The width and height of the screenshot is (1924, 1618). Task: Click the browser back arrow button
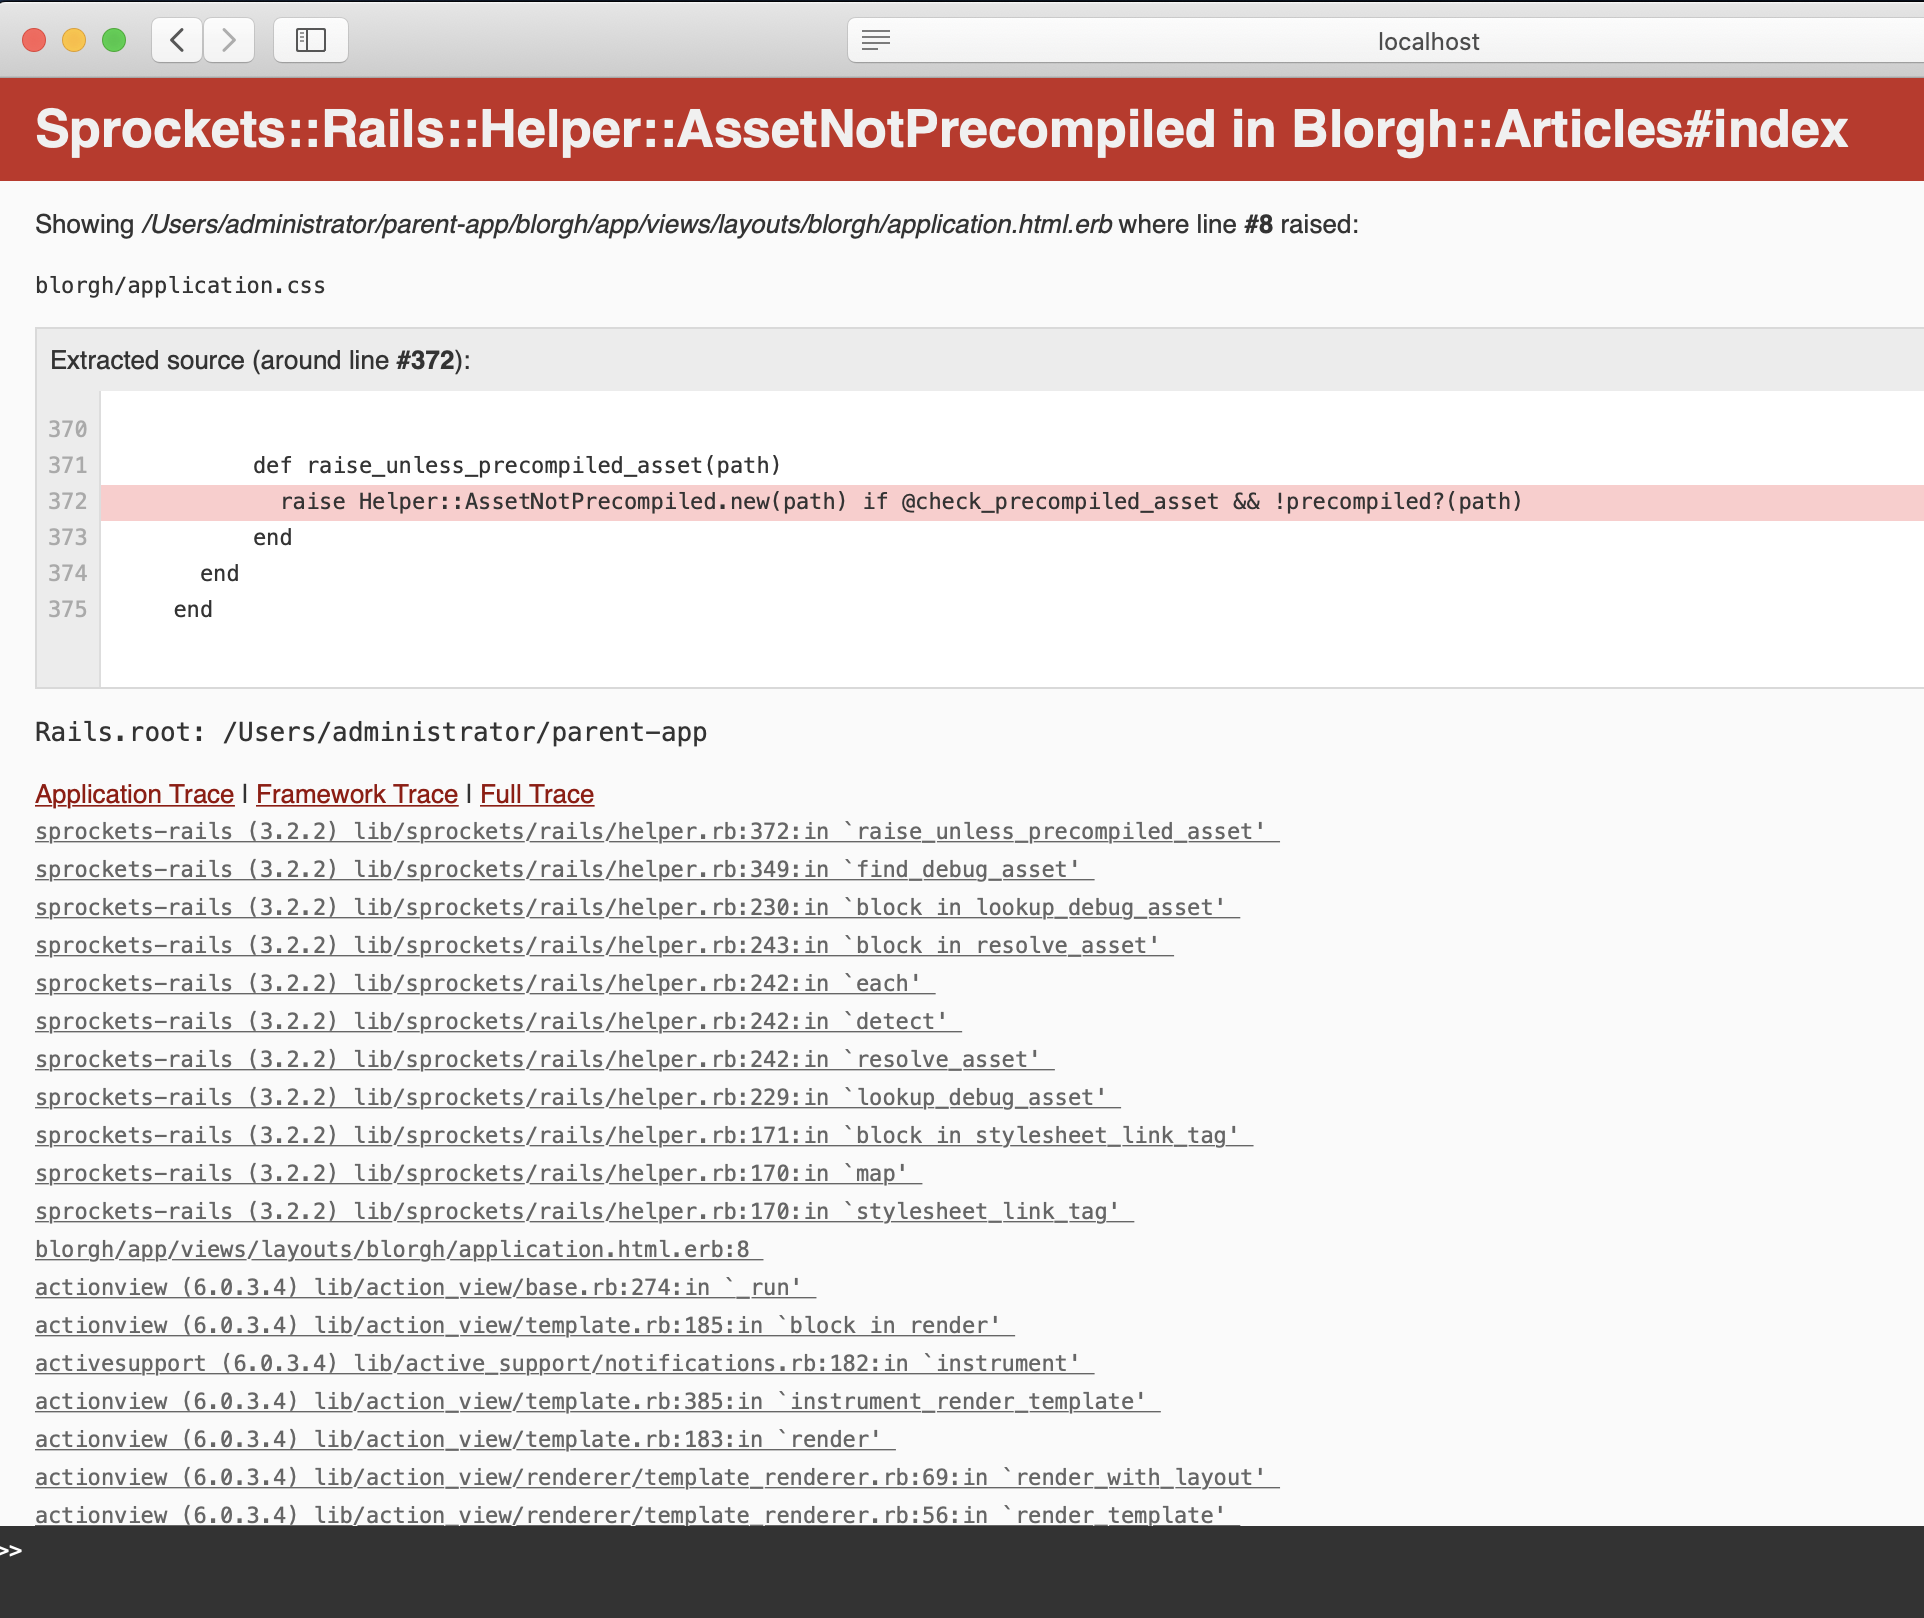[x=178, y=40]
